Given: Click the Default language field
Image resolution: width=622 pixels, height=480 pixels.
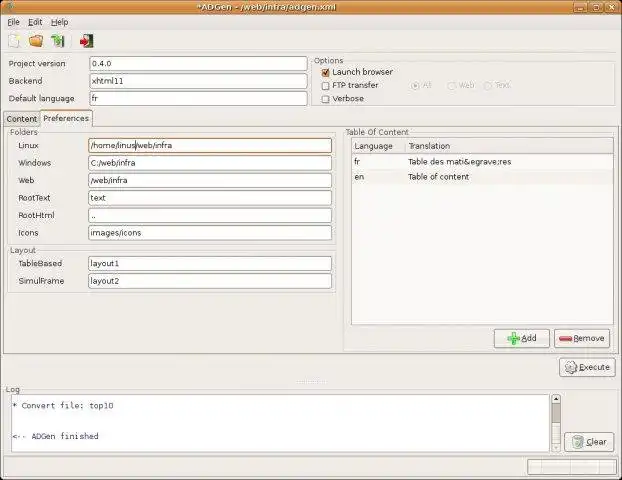Looking at the screenshot, I should click(198, 98).
